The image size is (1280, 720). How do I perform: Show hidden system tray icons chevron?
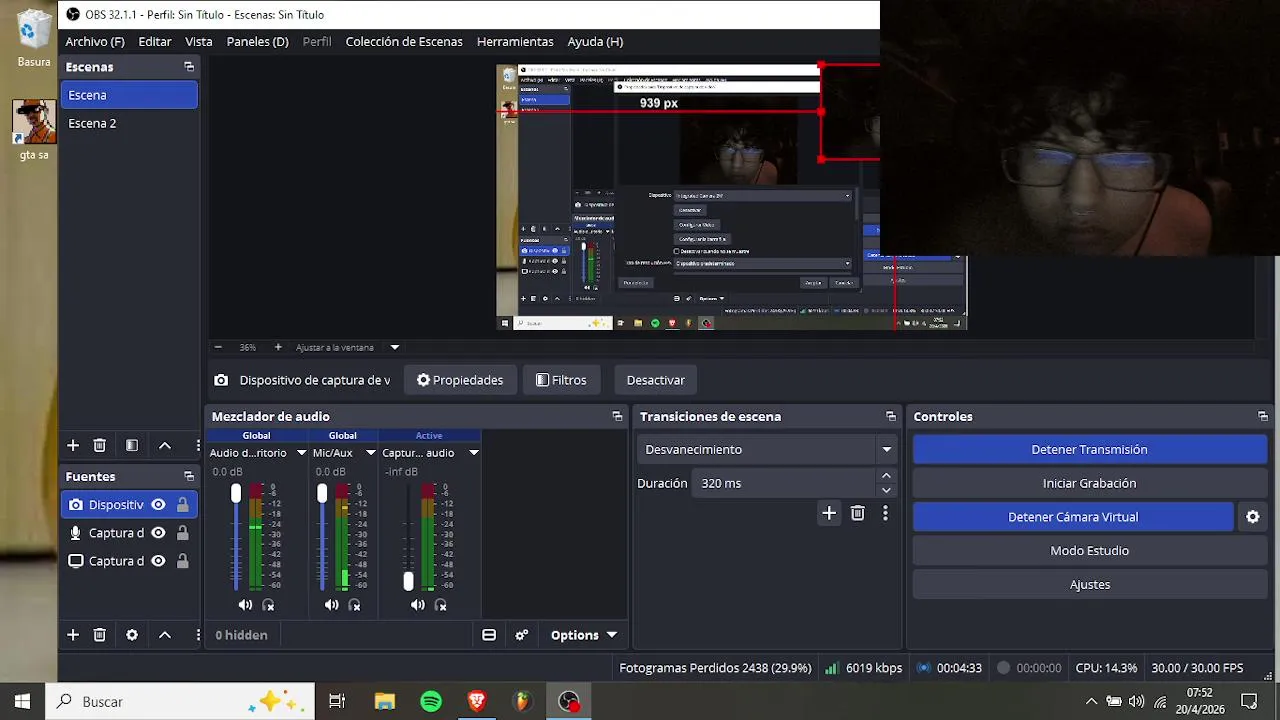pyautogui.click(x=1091, y=702)
